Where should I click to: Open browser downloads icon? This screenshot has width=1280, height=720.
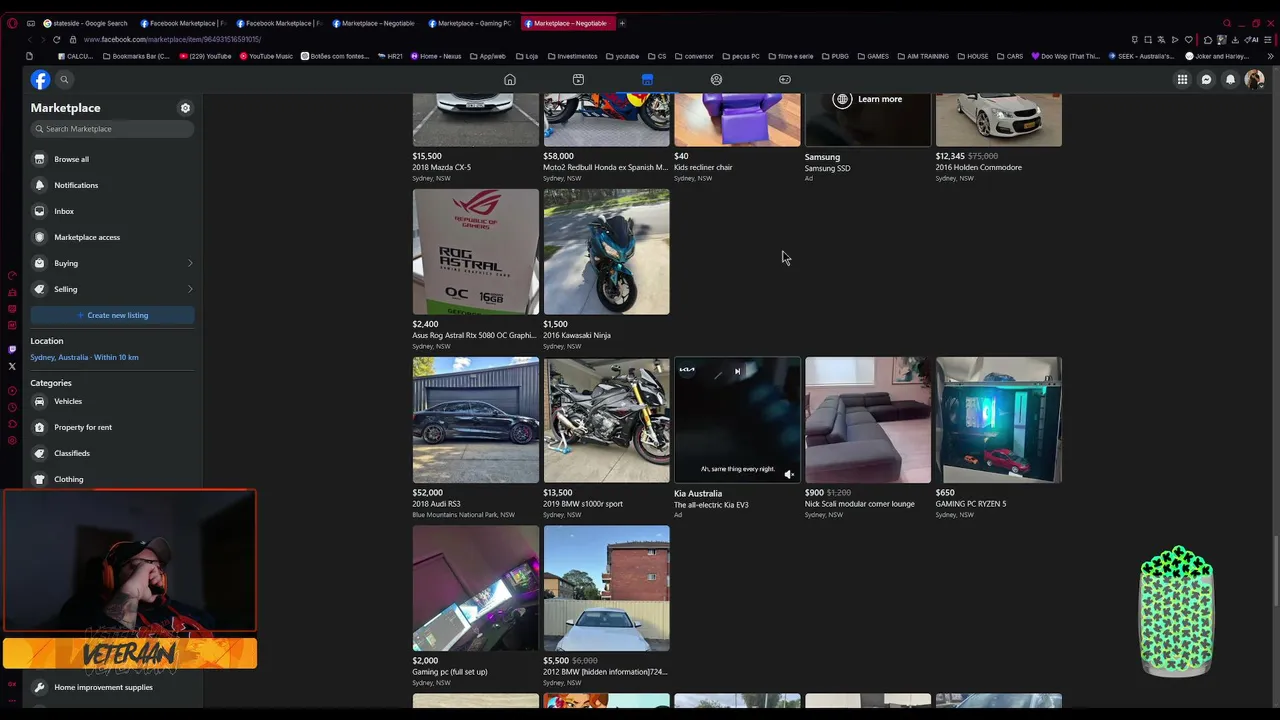pos(1235,39)
